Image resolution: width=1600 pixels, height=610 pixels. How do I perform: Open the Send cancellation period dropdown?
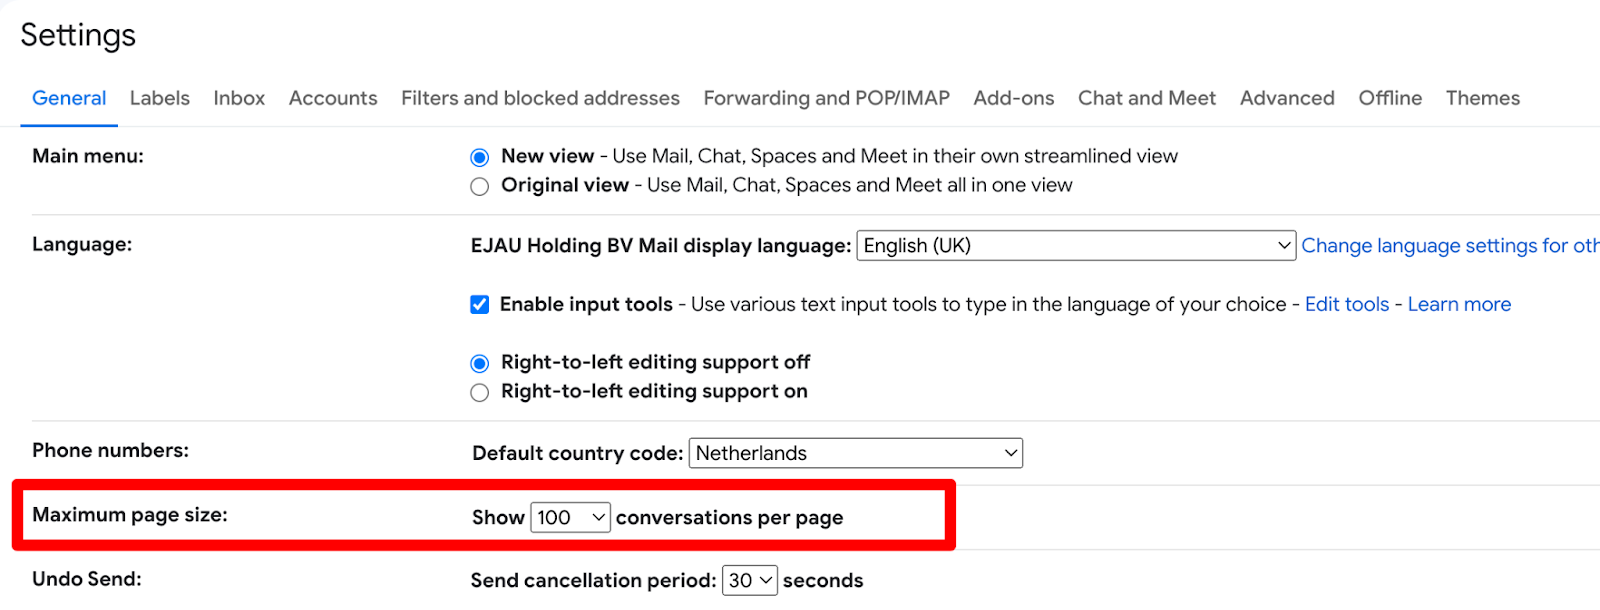(749, 580)
